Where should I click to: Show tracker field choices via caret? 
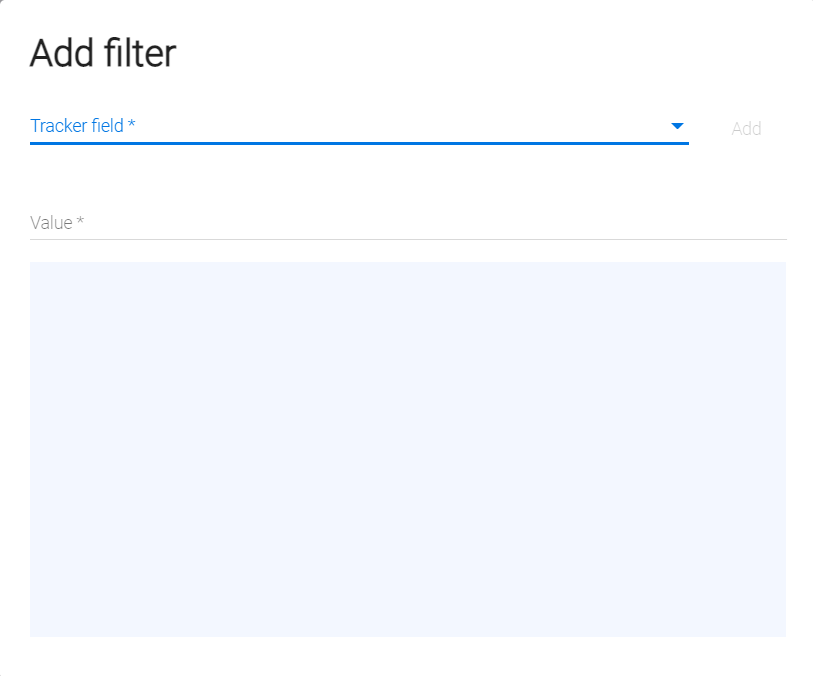pos(677,126)
